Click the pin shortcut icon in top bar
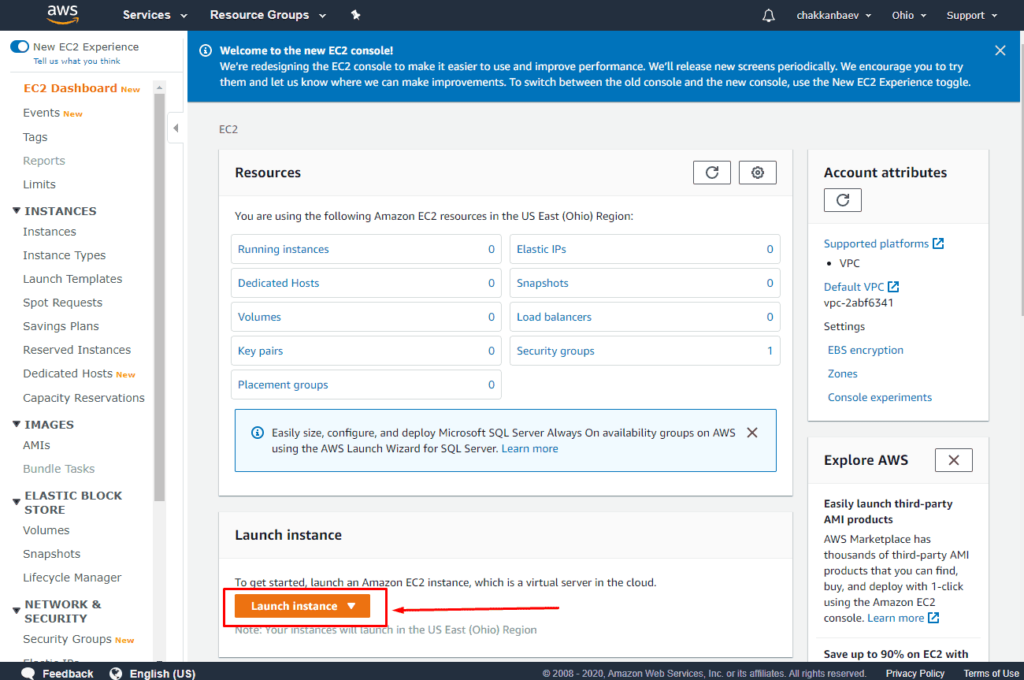Image resolution: width=1024 pixels, height=680 pixels. pyautogui.click(x=355, y=14)
